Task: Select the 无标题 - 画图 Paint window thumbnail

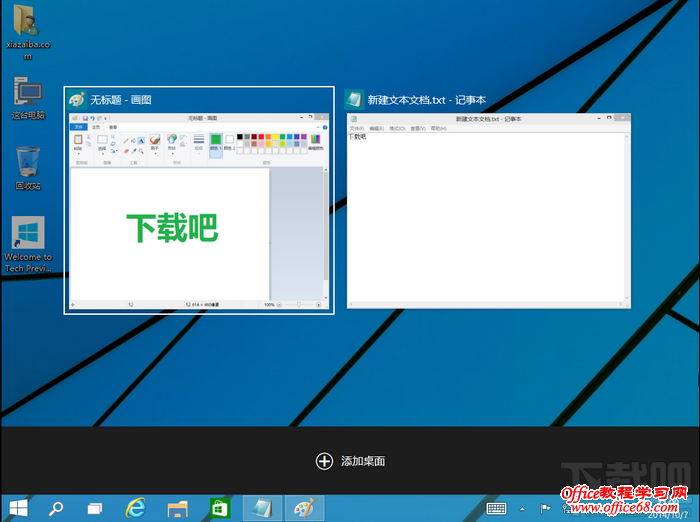Action: 199,200
